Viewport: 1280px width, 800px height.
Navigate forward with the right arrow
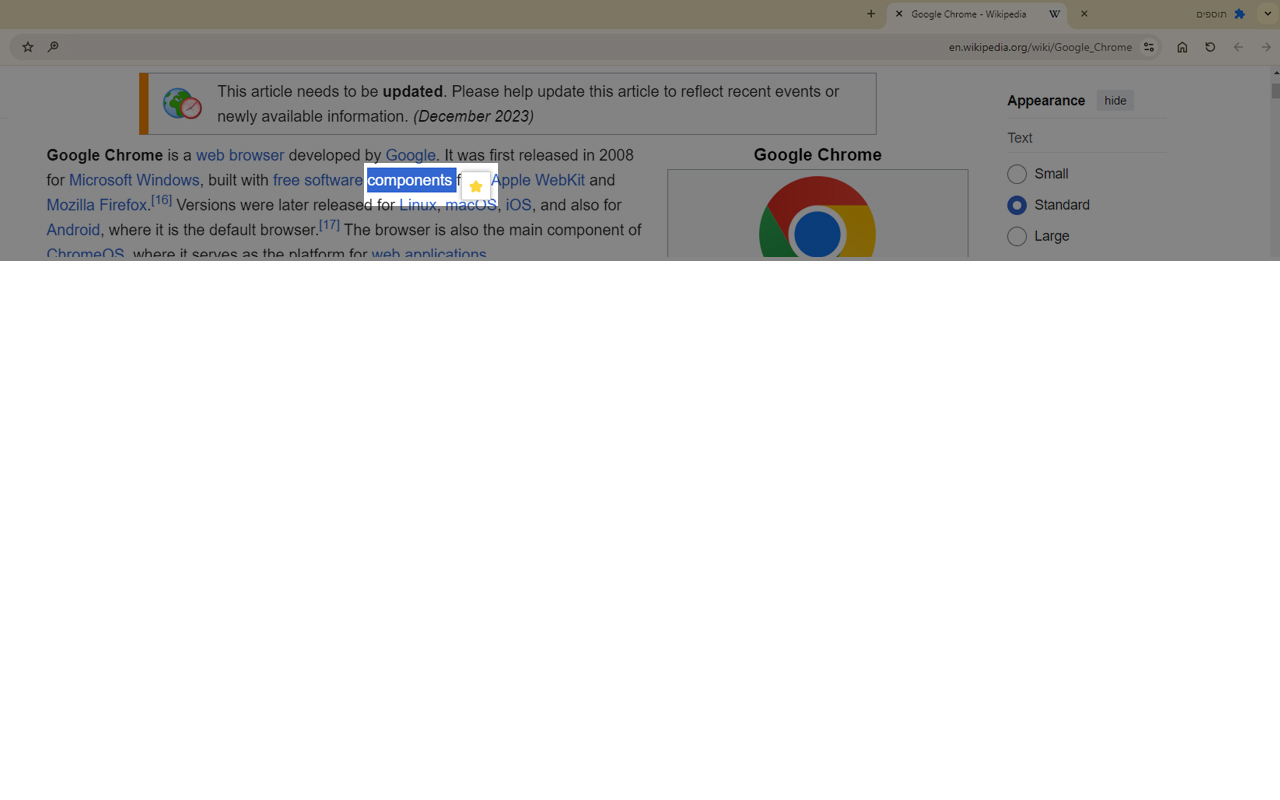pyautogui.click(x=1266, y=47)
